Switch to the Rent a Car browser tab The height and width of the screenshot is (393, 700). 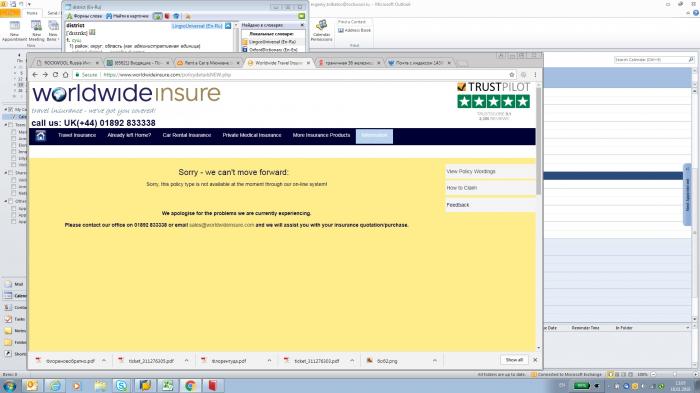pos(206,63)
